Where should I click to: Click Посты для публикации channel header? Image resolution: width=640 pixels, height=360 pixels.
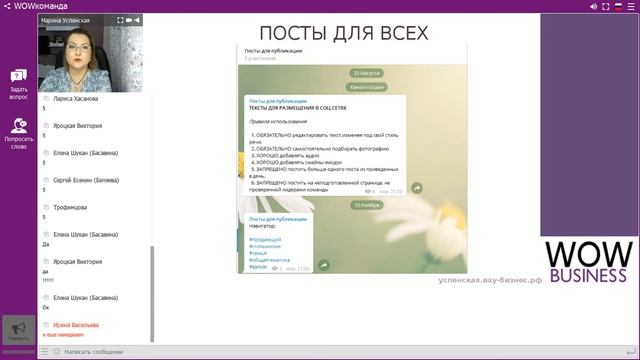tap(273, 51)
